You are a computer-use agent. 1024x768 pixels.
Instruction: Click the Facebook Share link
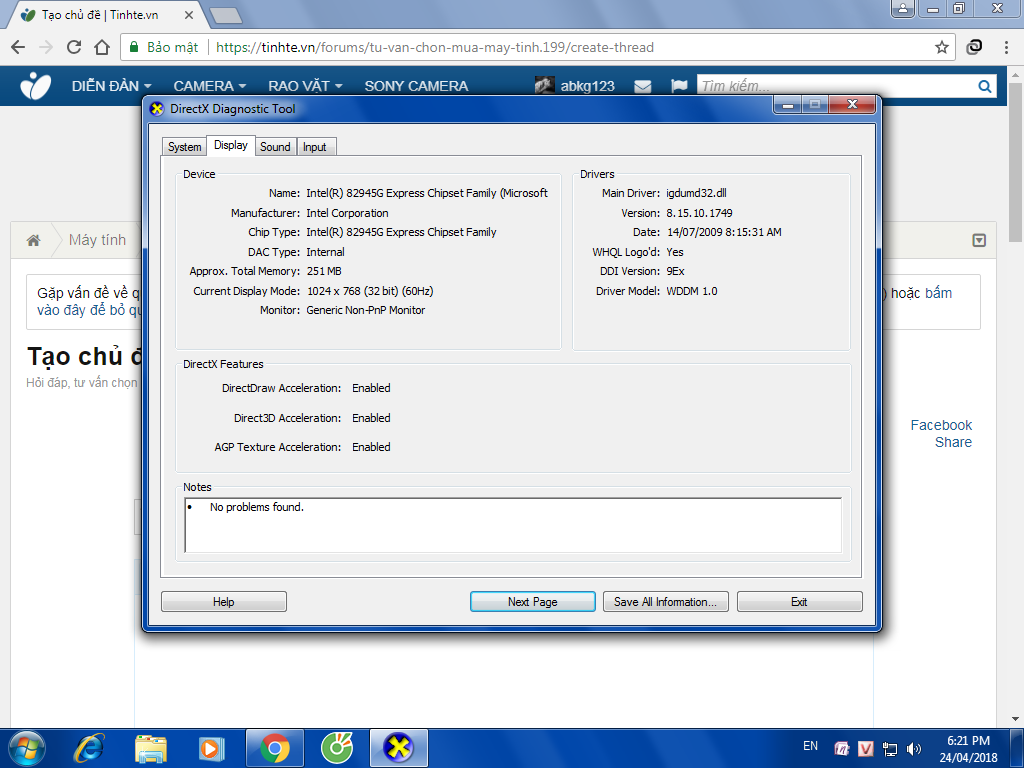[x=941, y=434]
